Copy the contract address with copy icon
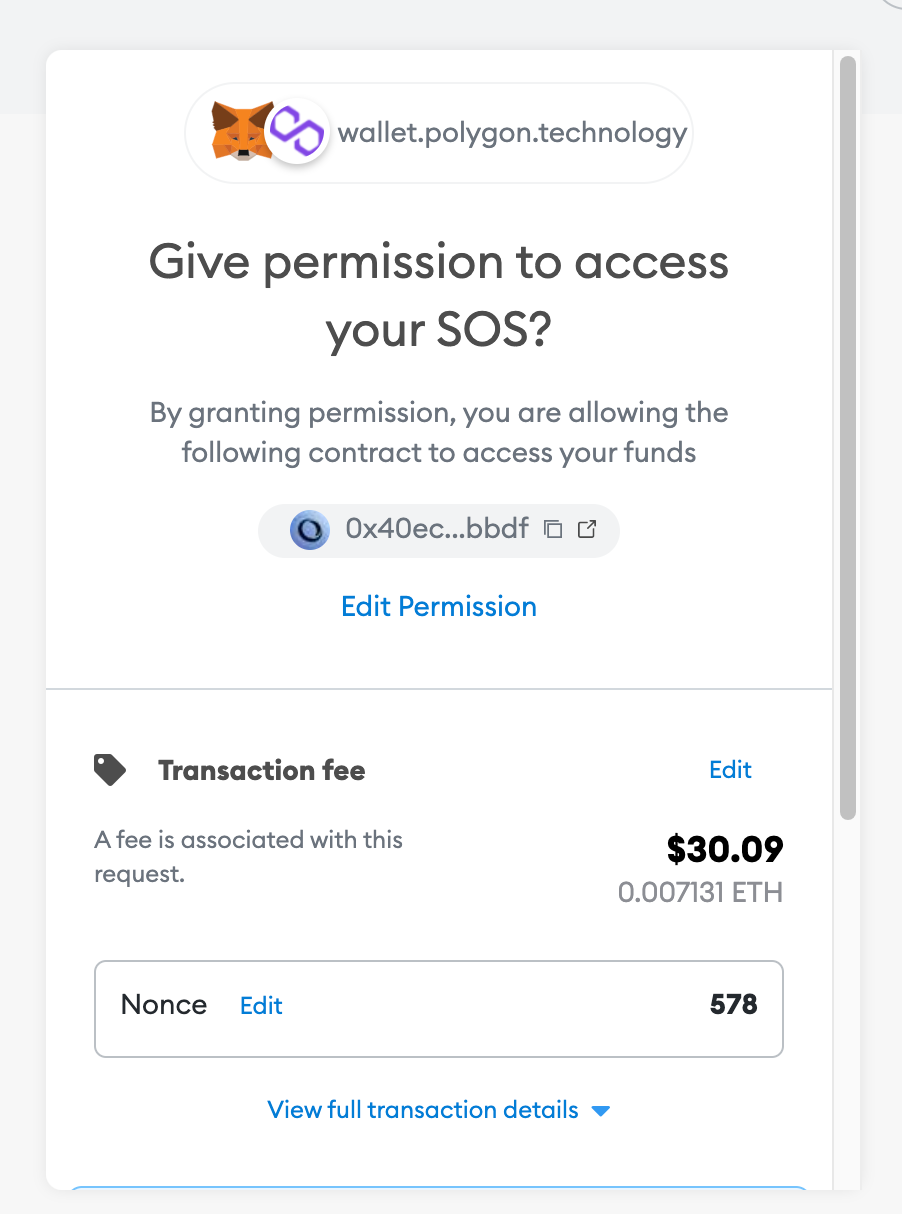 tap(553, 529)
